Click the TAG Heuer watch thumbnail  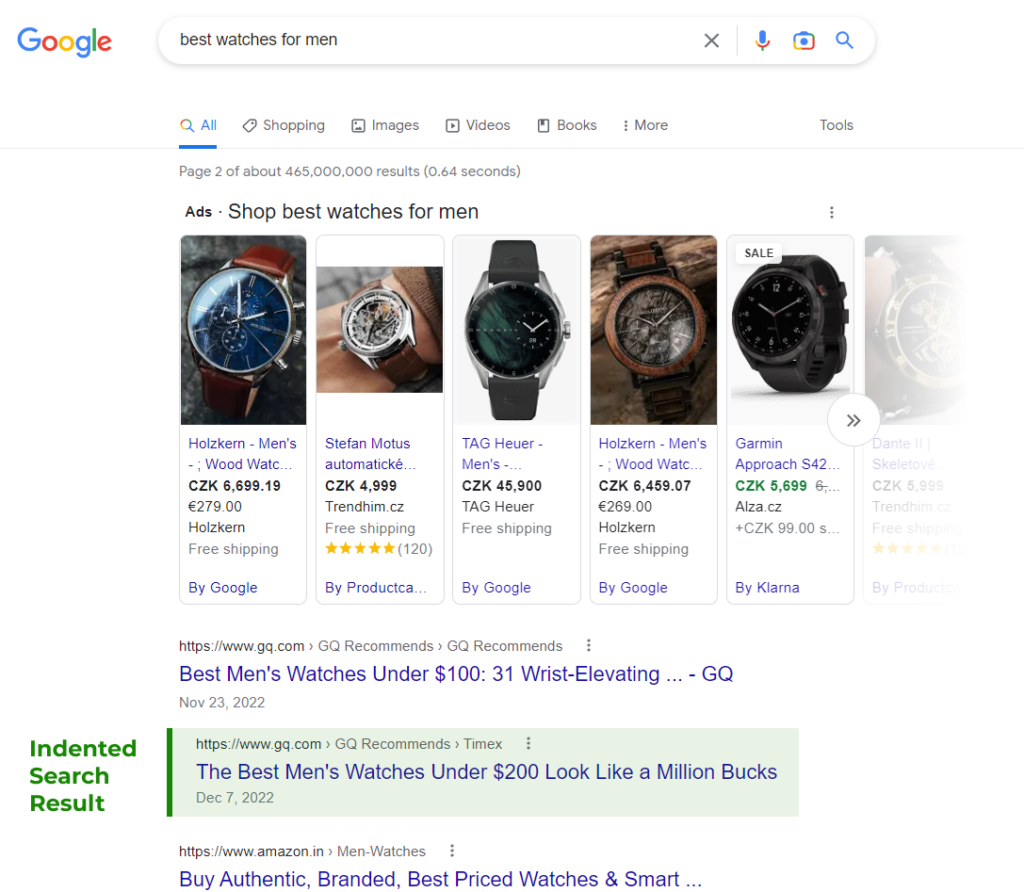pos(516,330)
